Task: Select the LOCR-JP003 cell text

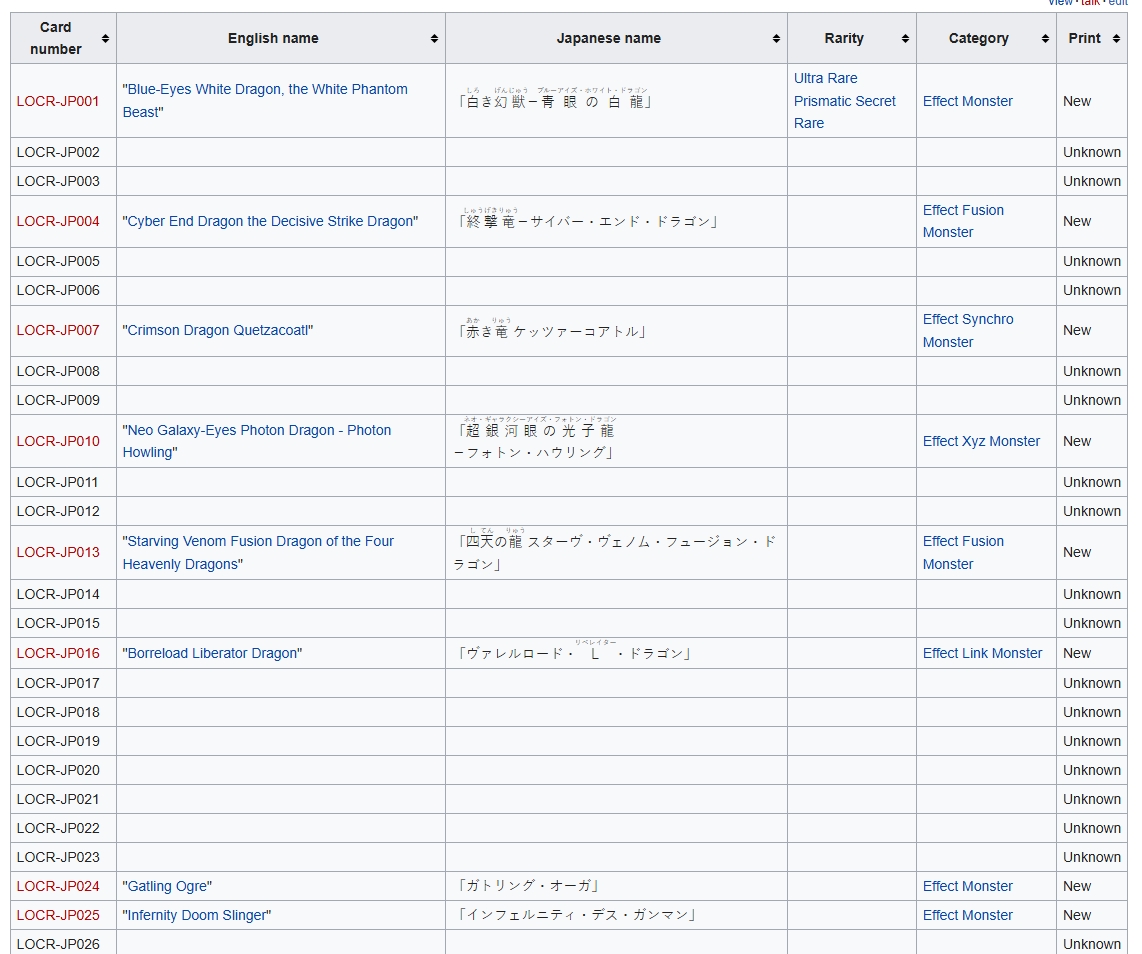Action: coord(58,181)
